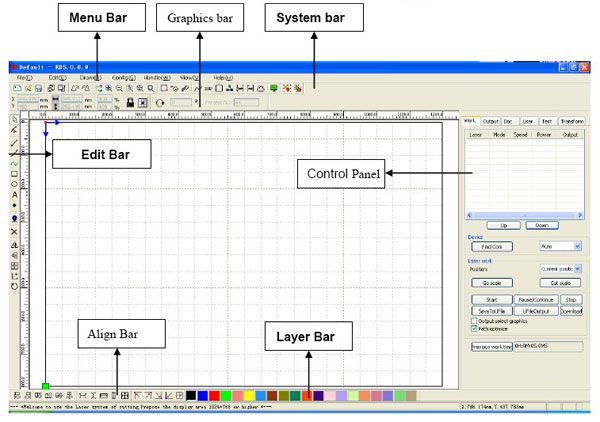Click the X position input field

[28, 99]
